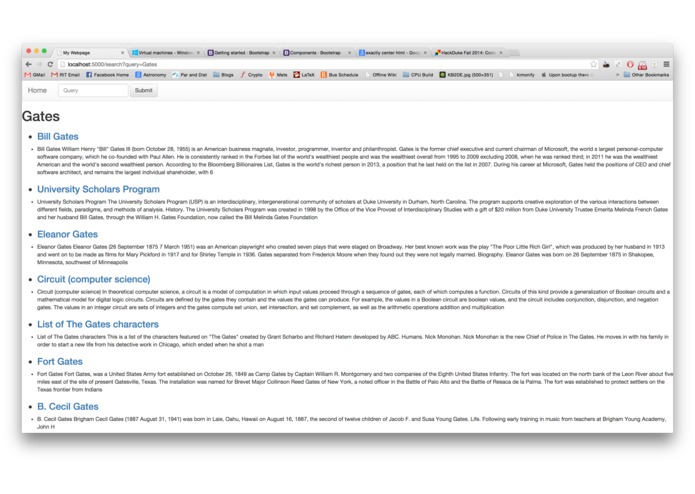Open the University Scholars Program link
The width and height of the screenshot is (695, 494).
[98, 189]
